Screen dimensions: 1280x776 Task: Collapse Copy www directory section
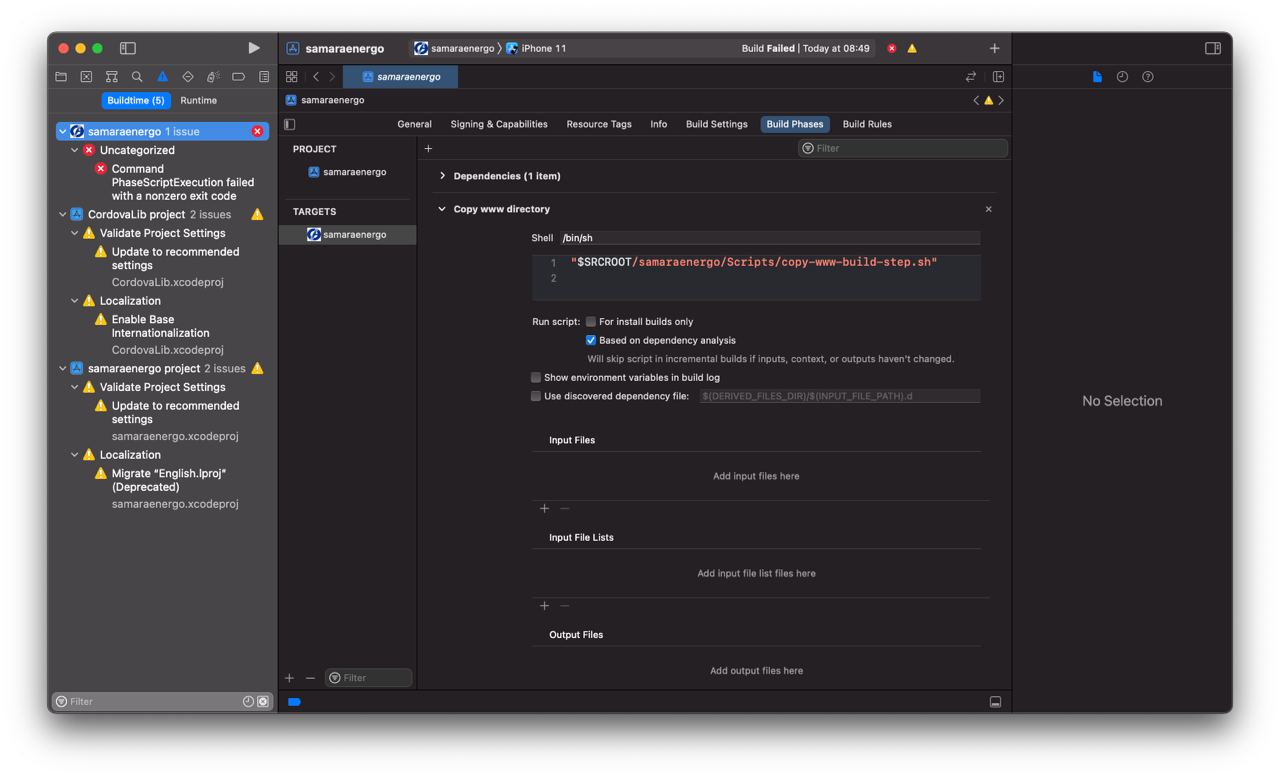pos(442,209)
